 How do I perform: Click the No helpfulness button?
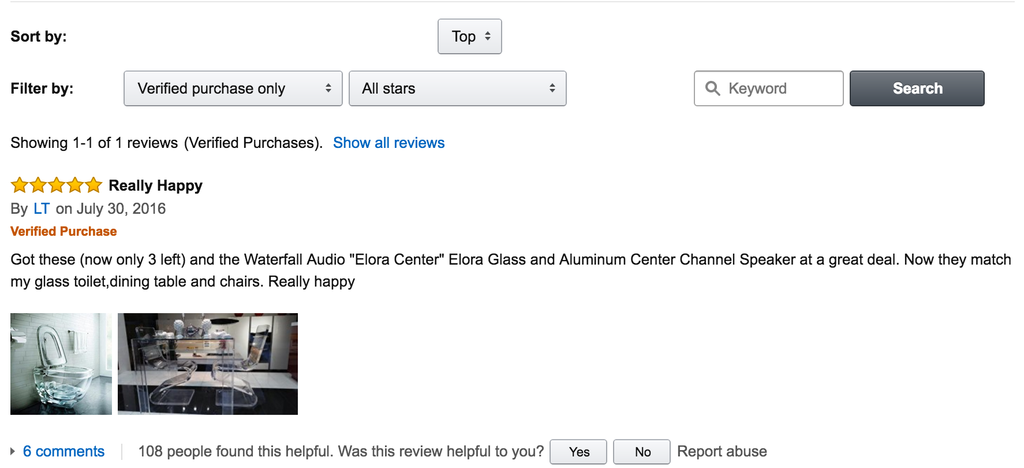pos(642,452)
